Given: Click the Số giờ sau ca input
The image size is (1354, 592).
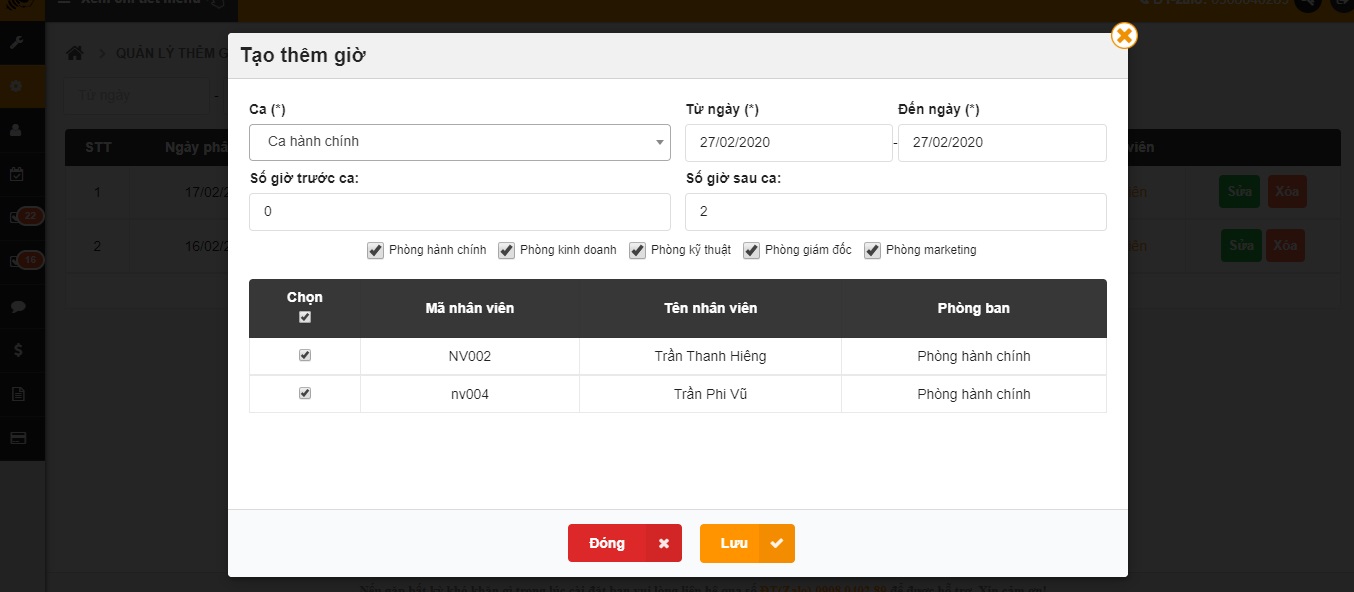Looking at the screenshot, I should 895,212.
